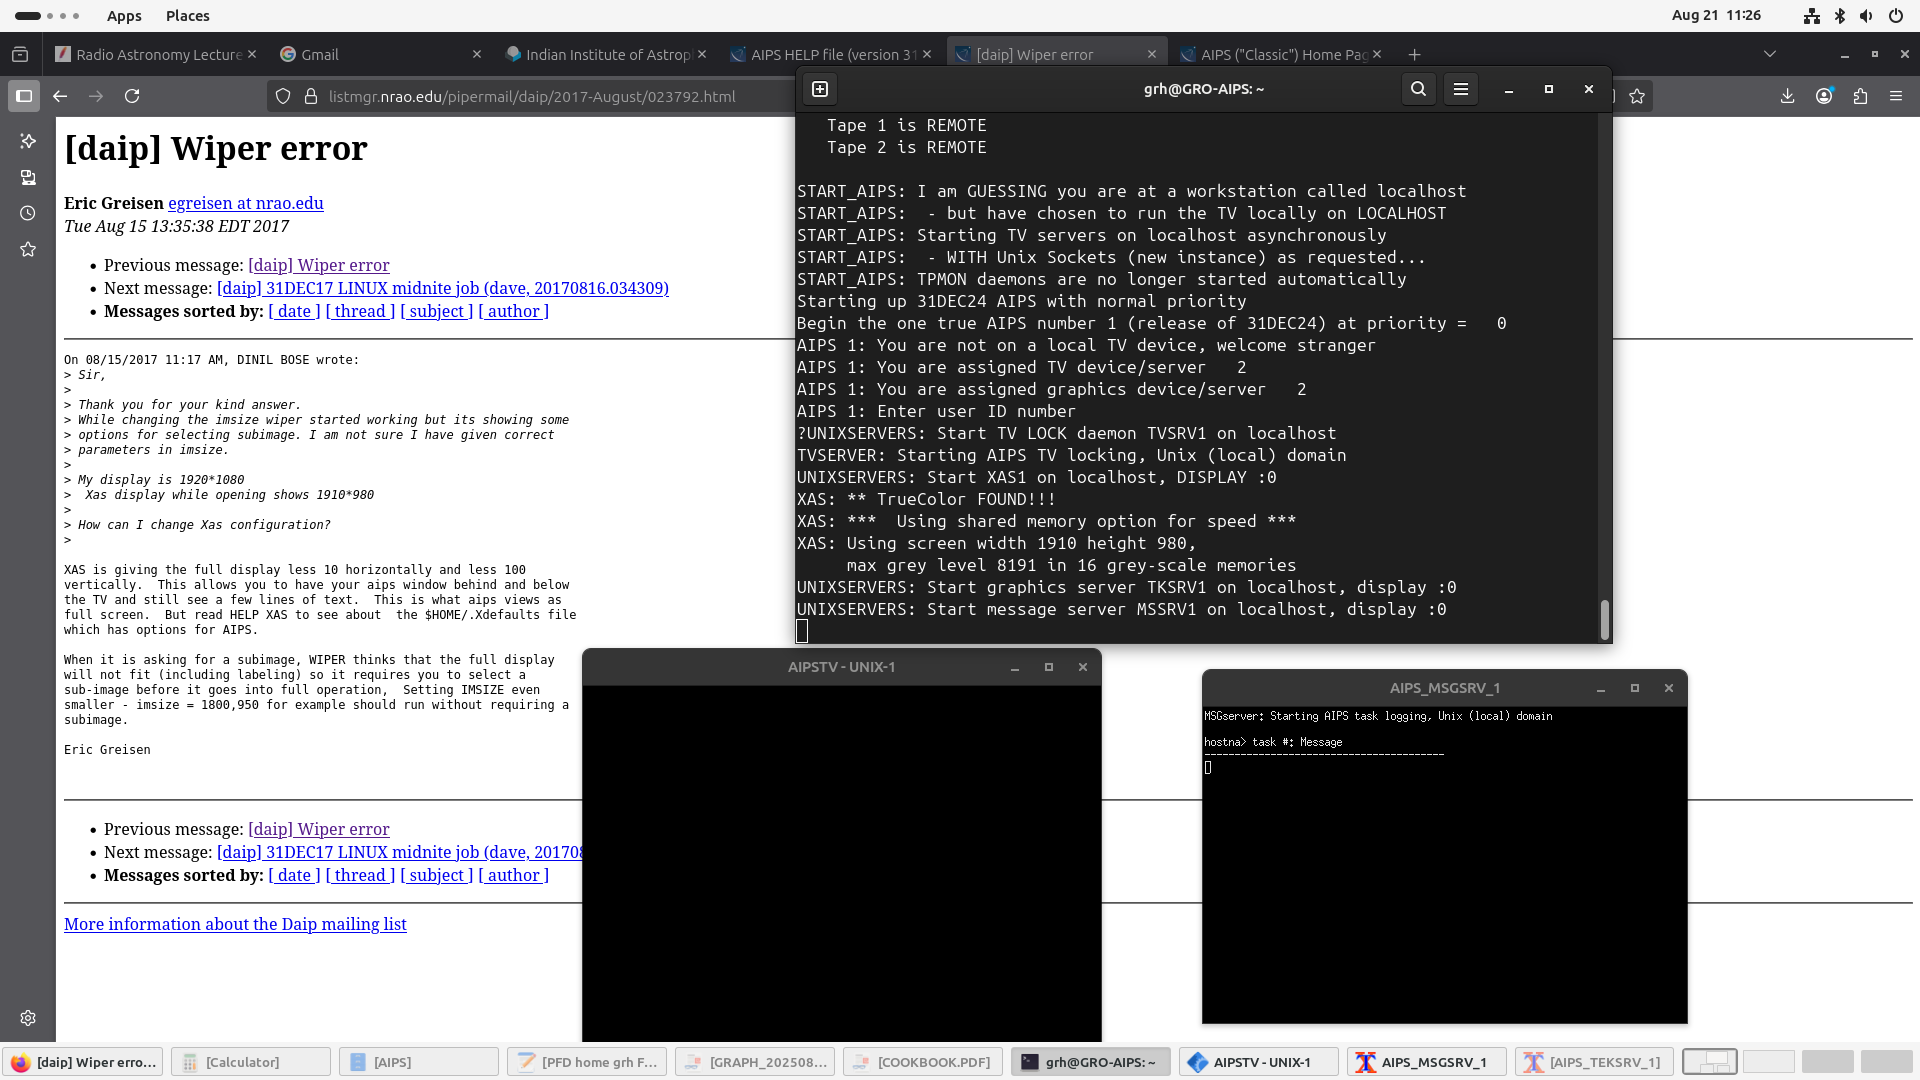
Task: Open system volume indicator in top bar
Action: (1866, 15)
